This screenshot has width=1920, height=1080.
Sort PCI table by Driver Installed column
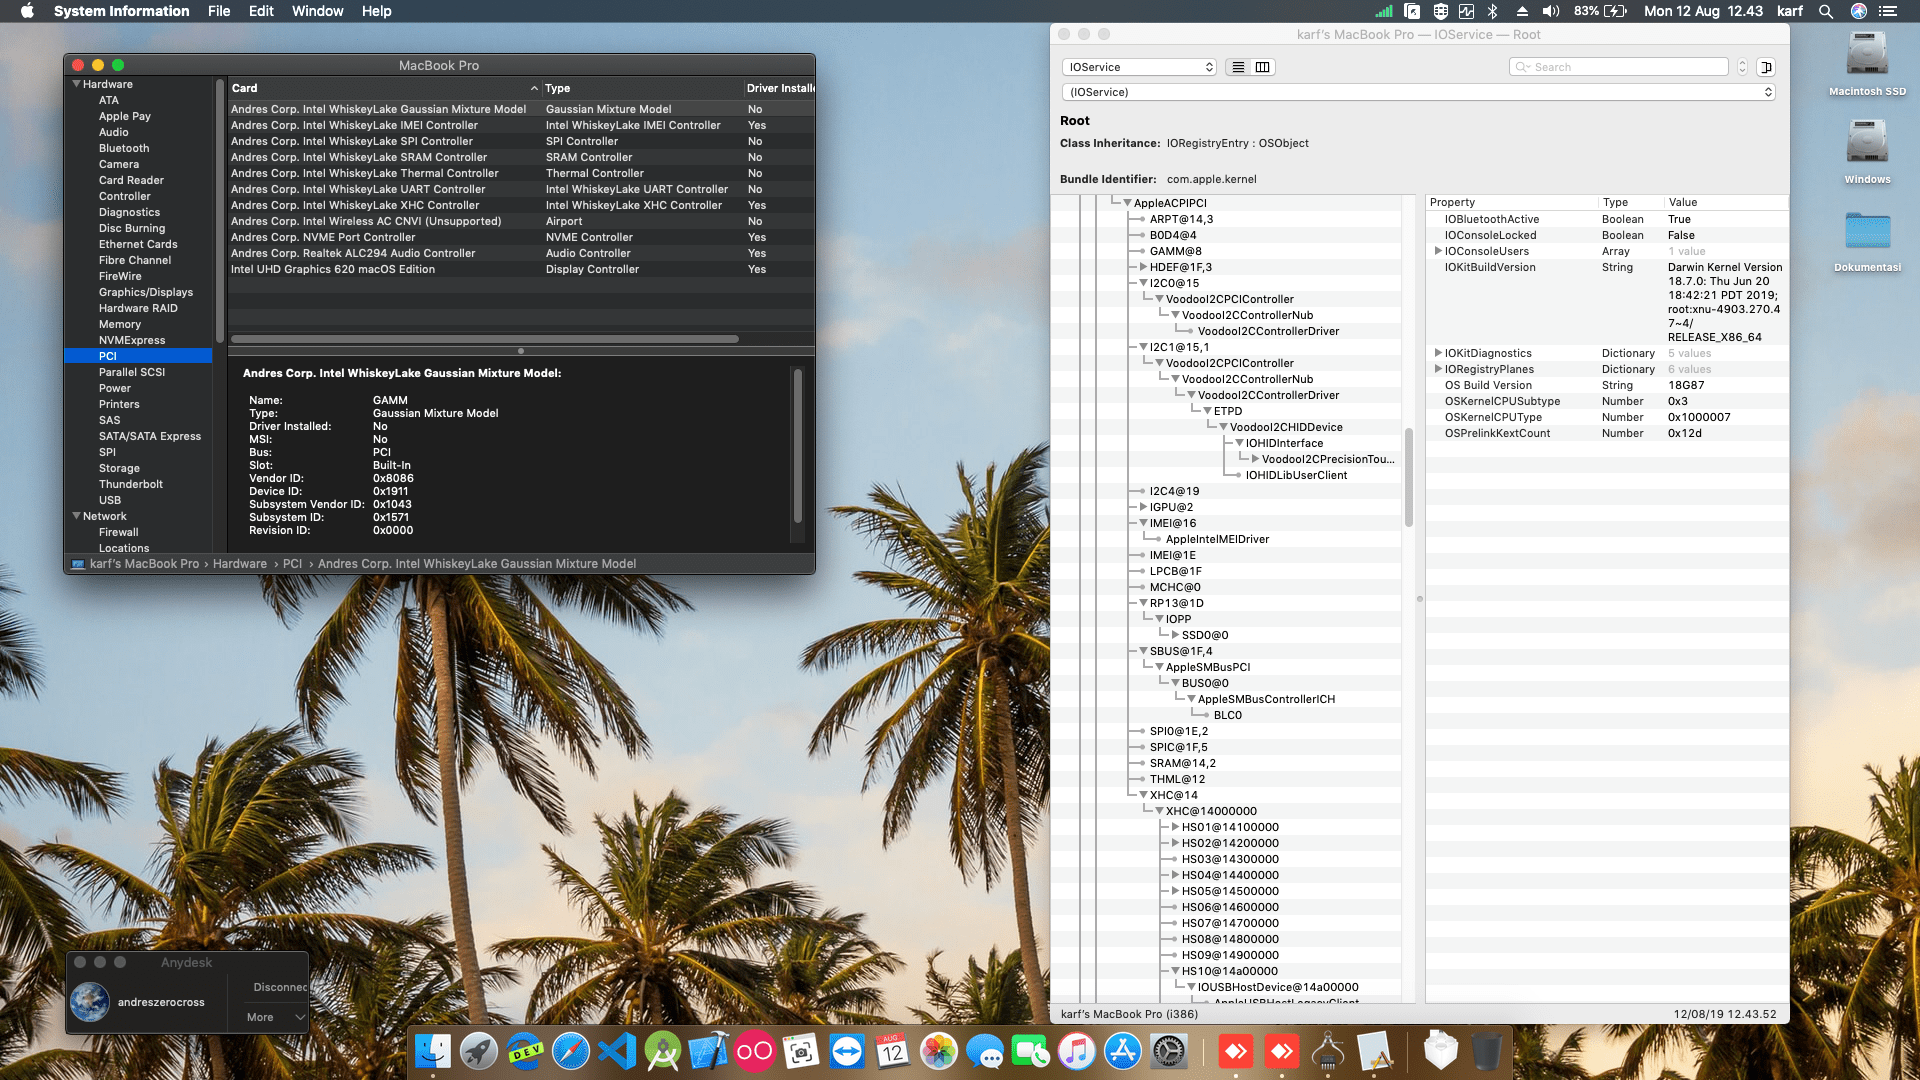coord(779,88)
